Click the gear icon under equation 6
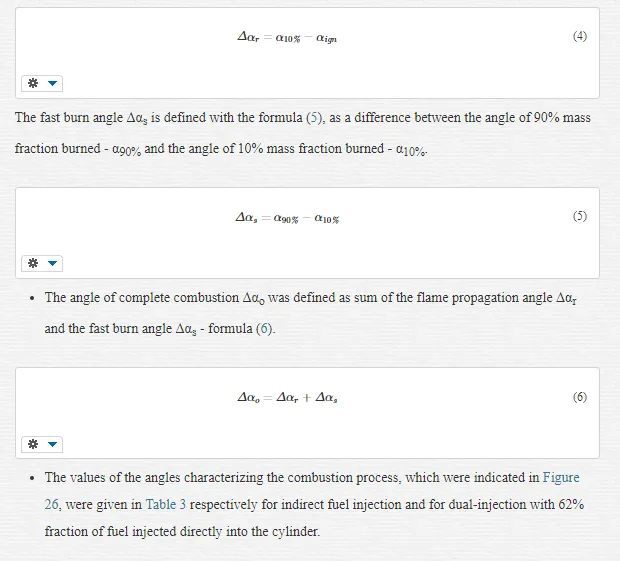 click(33, 444)
